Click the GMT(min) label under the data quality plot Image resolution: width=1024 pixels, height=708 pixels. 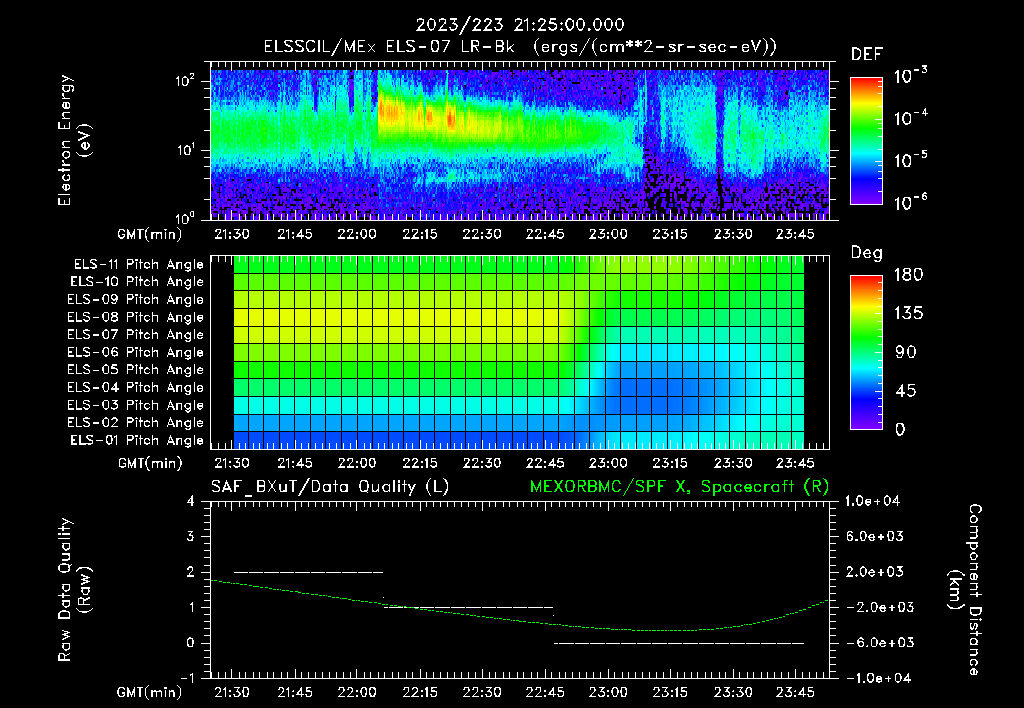(x=150, y=692)
